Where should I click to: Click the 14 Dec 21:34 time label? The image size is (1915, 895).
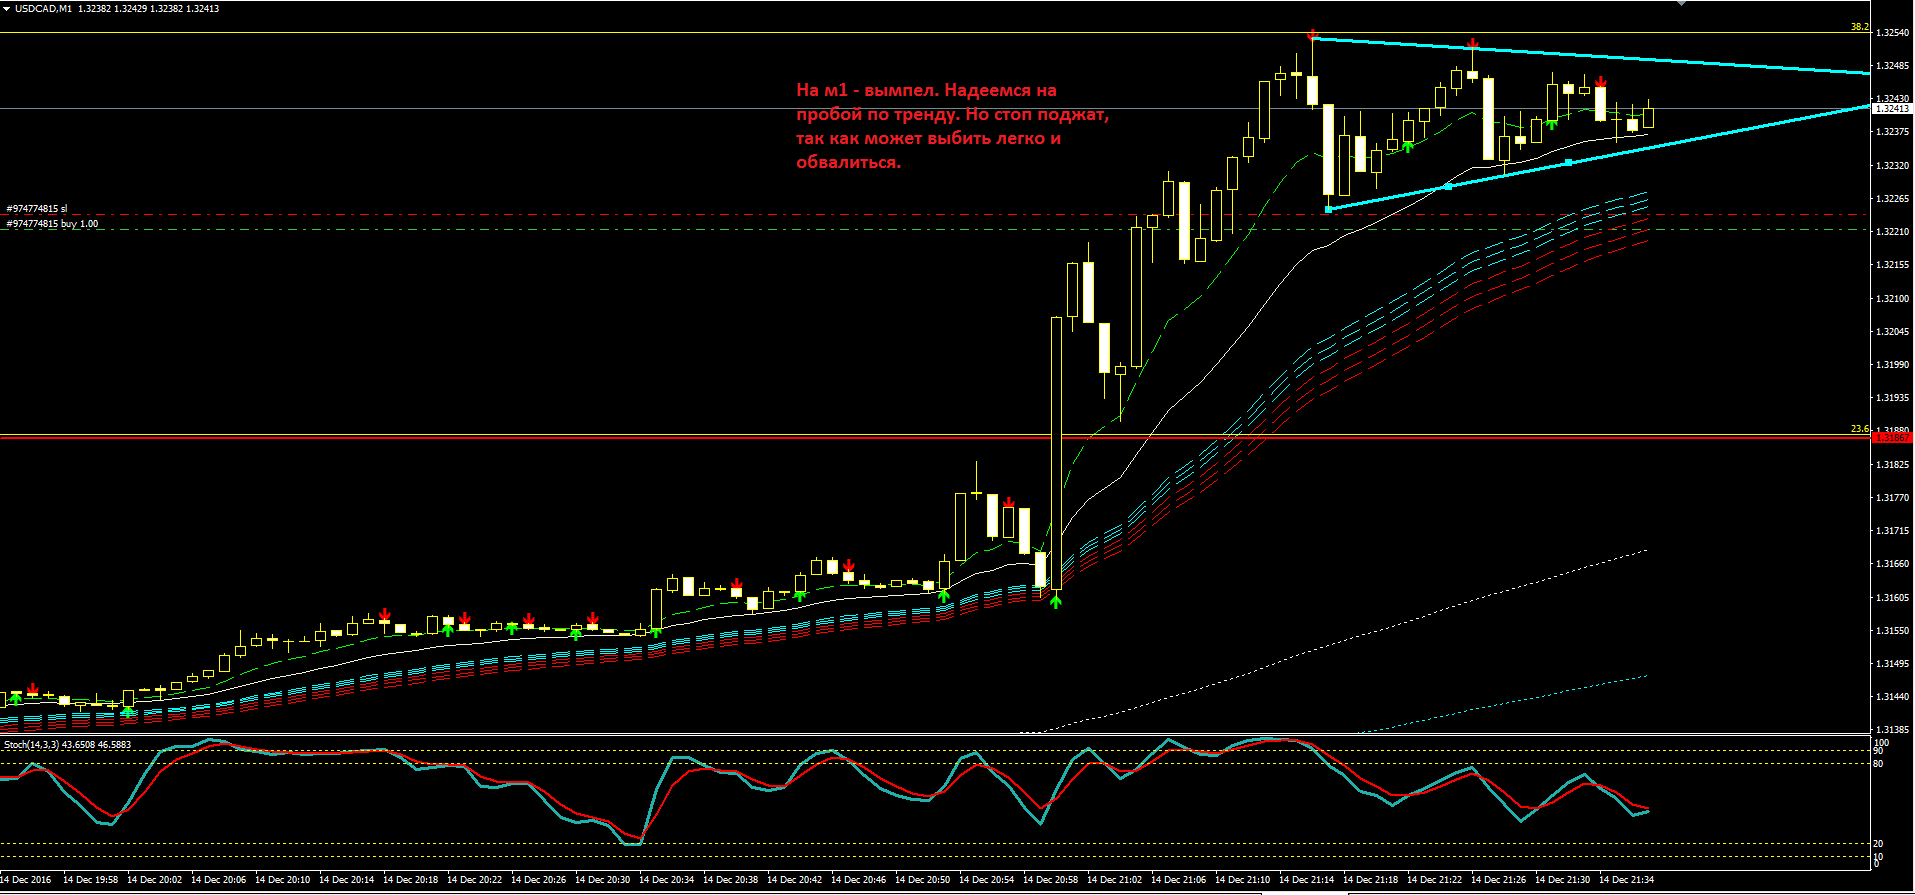tap(1626, 880)
